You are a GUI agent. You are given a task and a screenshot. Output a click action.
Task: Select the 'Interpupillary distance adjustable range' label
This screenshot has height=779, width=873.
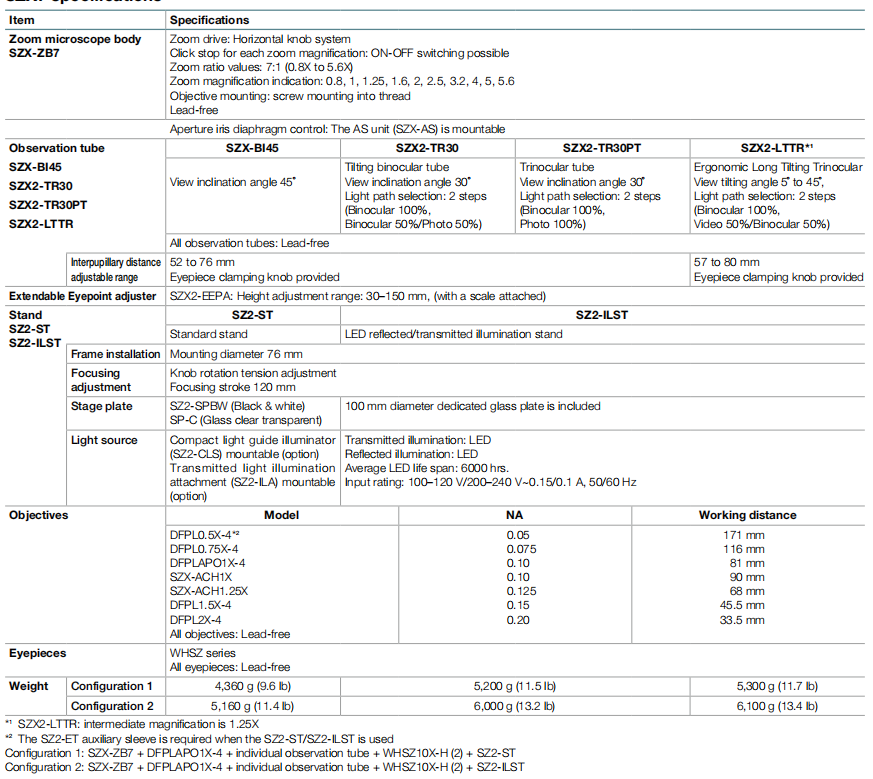(115, 270)
